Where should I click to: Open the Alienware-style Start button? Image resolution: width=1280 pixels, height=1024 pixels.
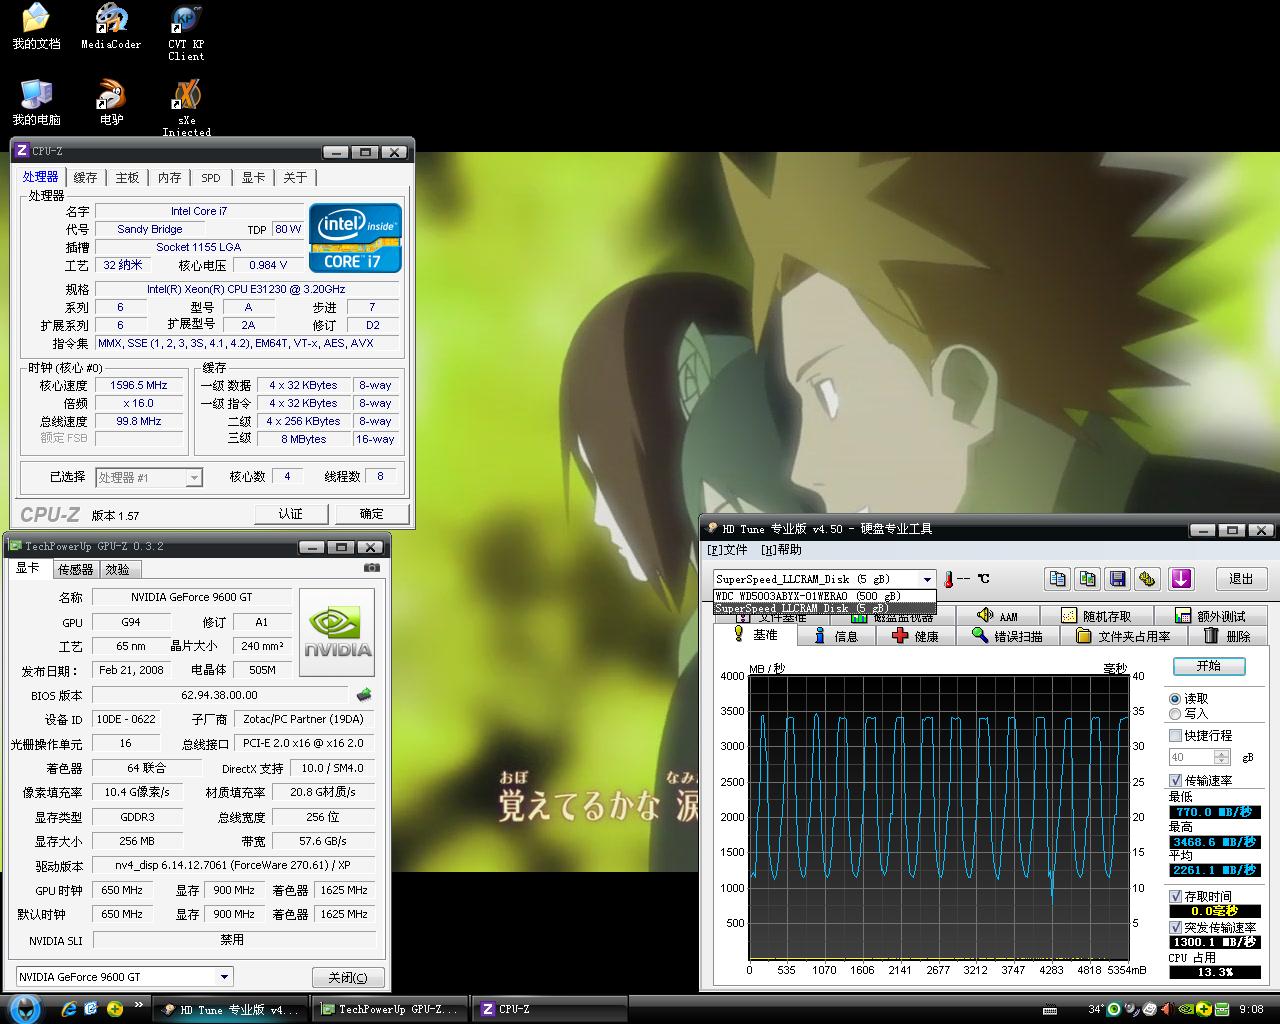point(24,1008)
